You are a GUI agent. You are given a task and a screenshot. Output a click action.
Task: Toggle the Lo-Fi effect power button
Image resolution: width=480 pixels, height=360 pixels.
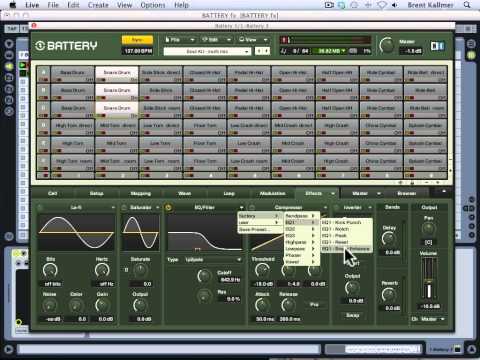point(40,208)
